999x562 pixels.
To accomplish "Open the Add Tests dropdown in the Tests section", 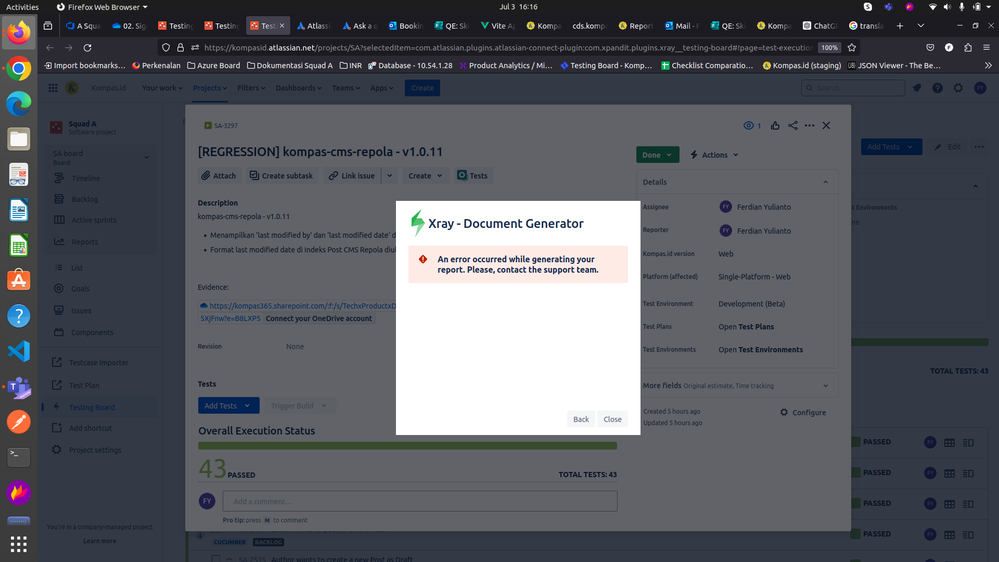I will click(x=228, y=406).
